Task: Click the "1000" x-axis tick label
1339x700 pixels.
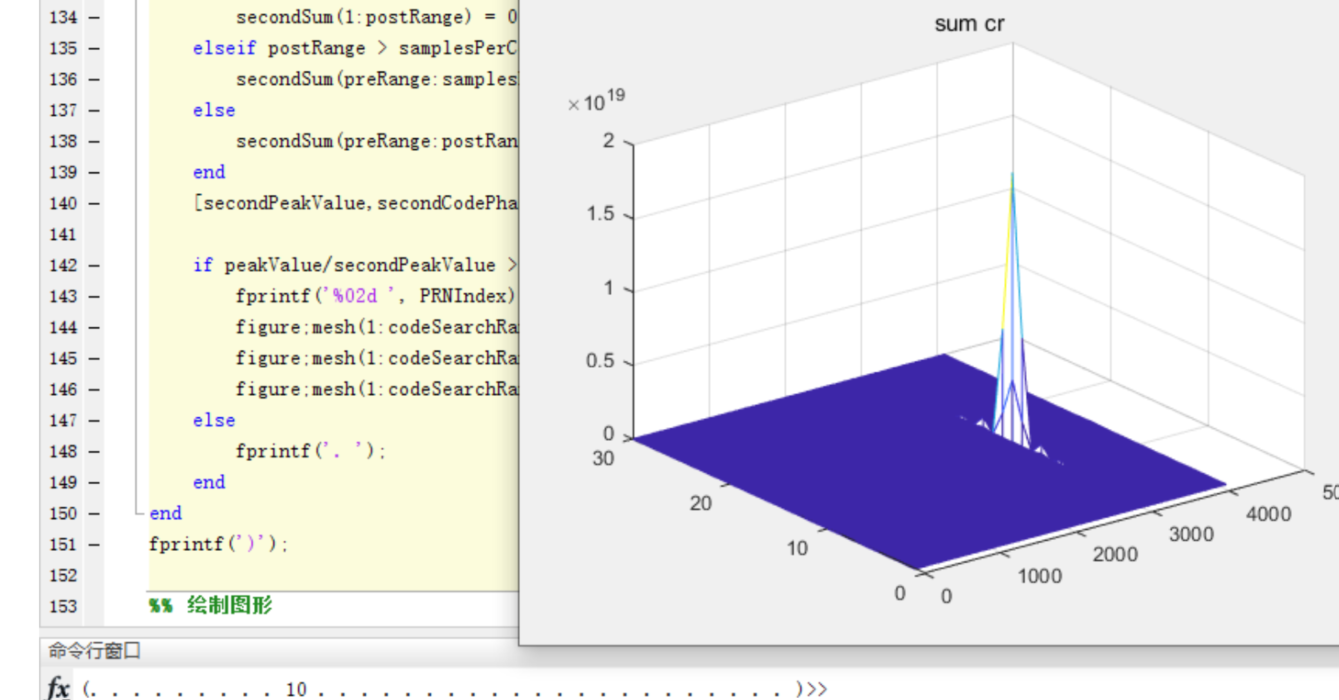Action: point(1040,575)
